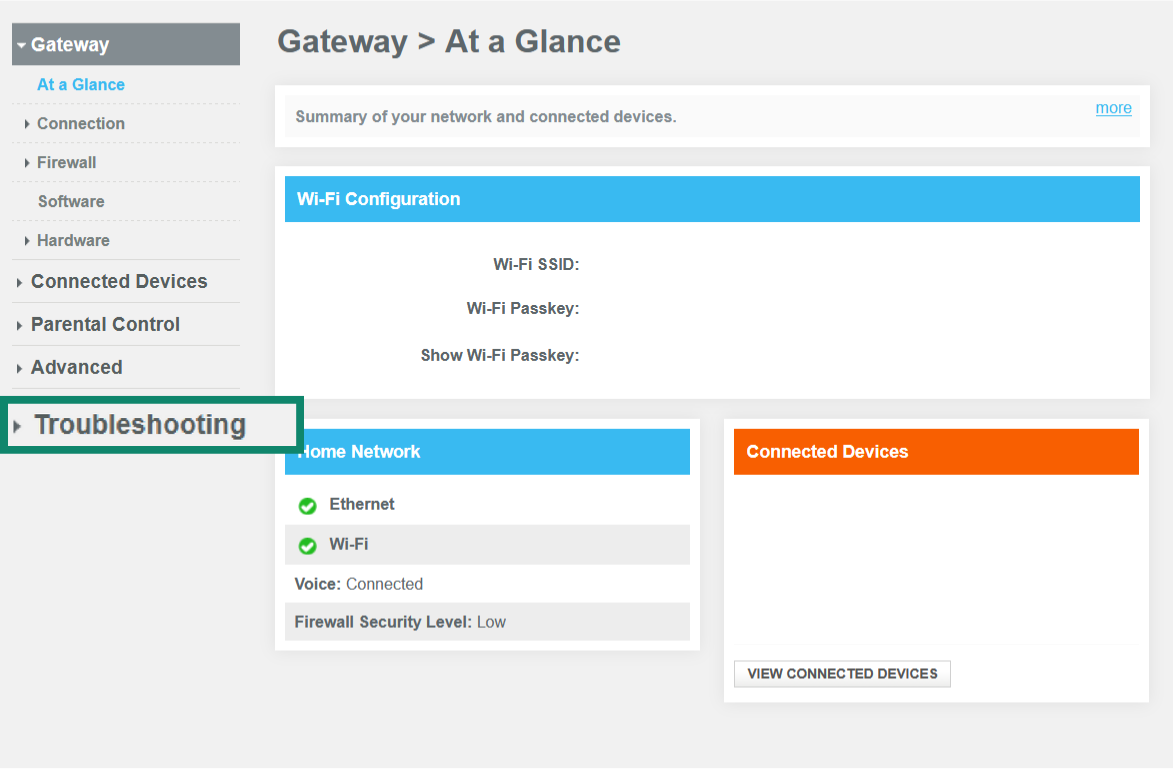The image size is (1173, 769).
Task: Click the Ethernet status check icon
Action: tap(307, 506)
